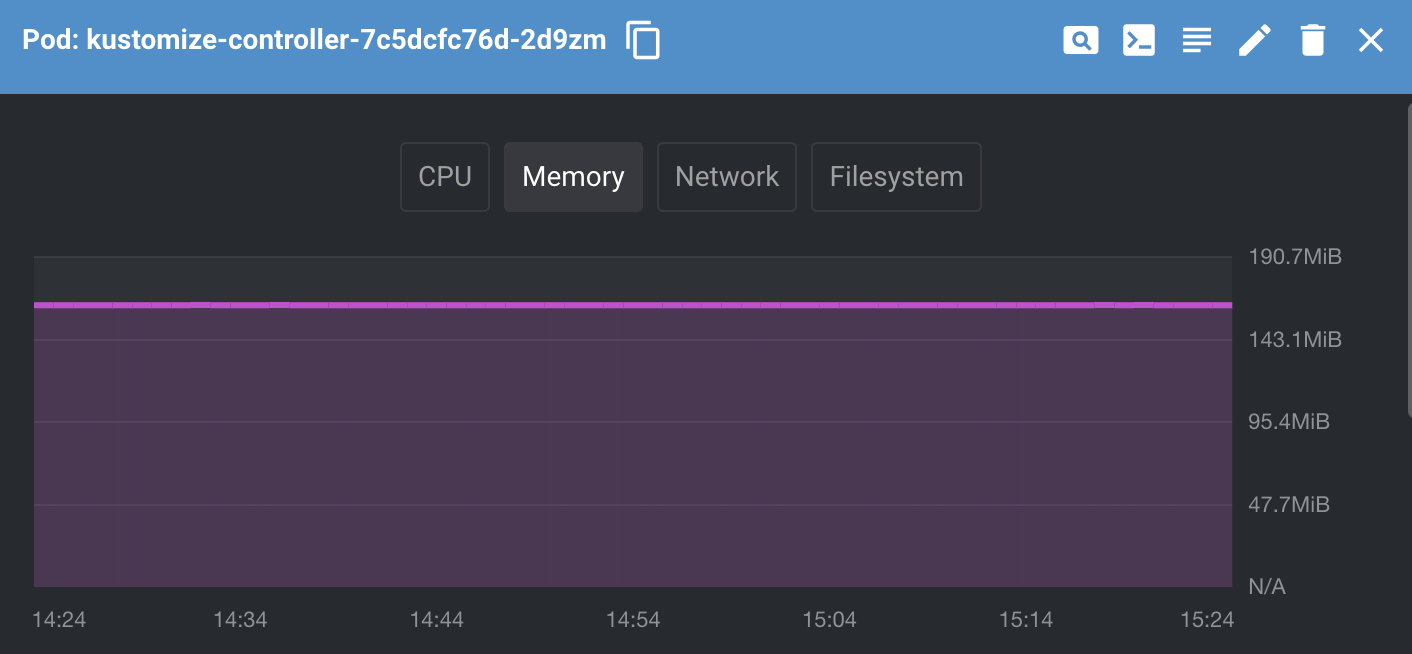This screenshot has width=1412, height=654.
Task: Select the Memory tab
Action: 573,177
